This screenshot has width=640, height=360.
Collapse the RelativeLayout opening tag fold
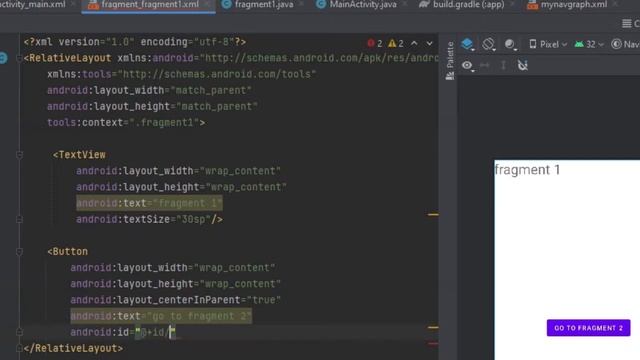coord(19,58)
